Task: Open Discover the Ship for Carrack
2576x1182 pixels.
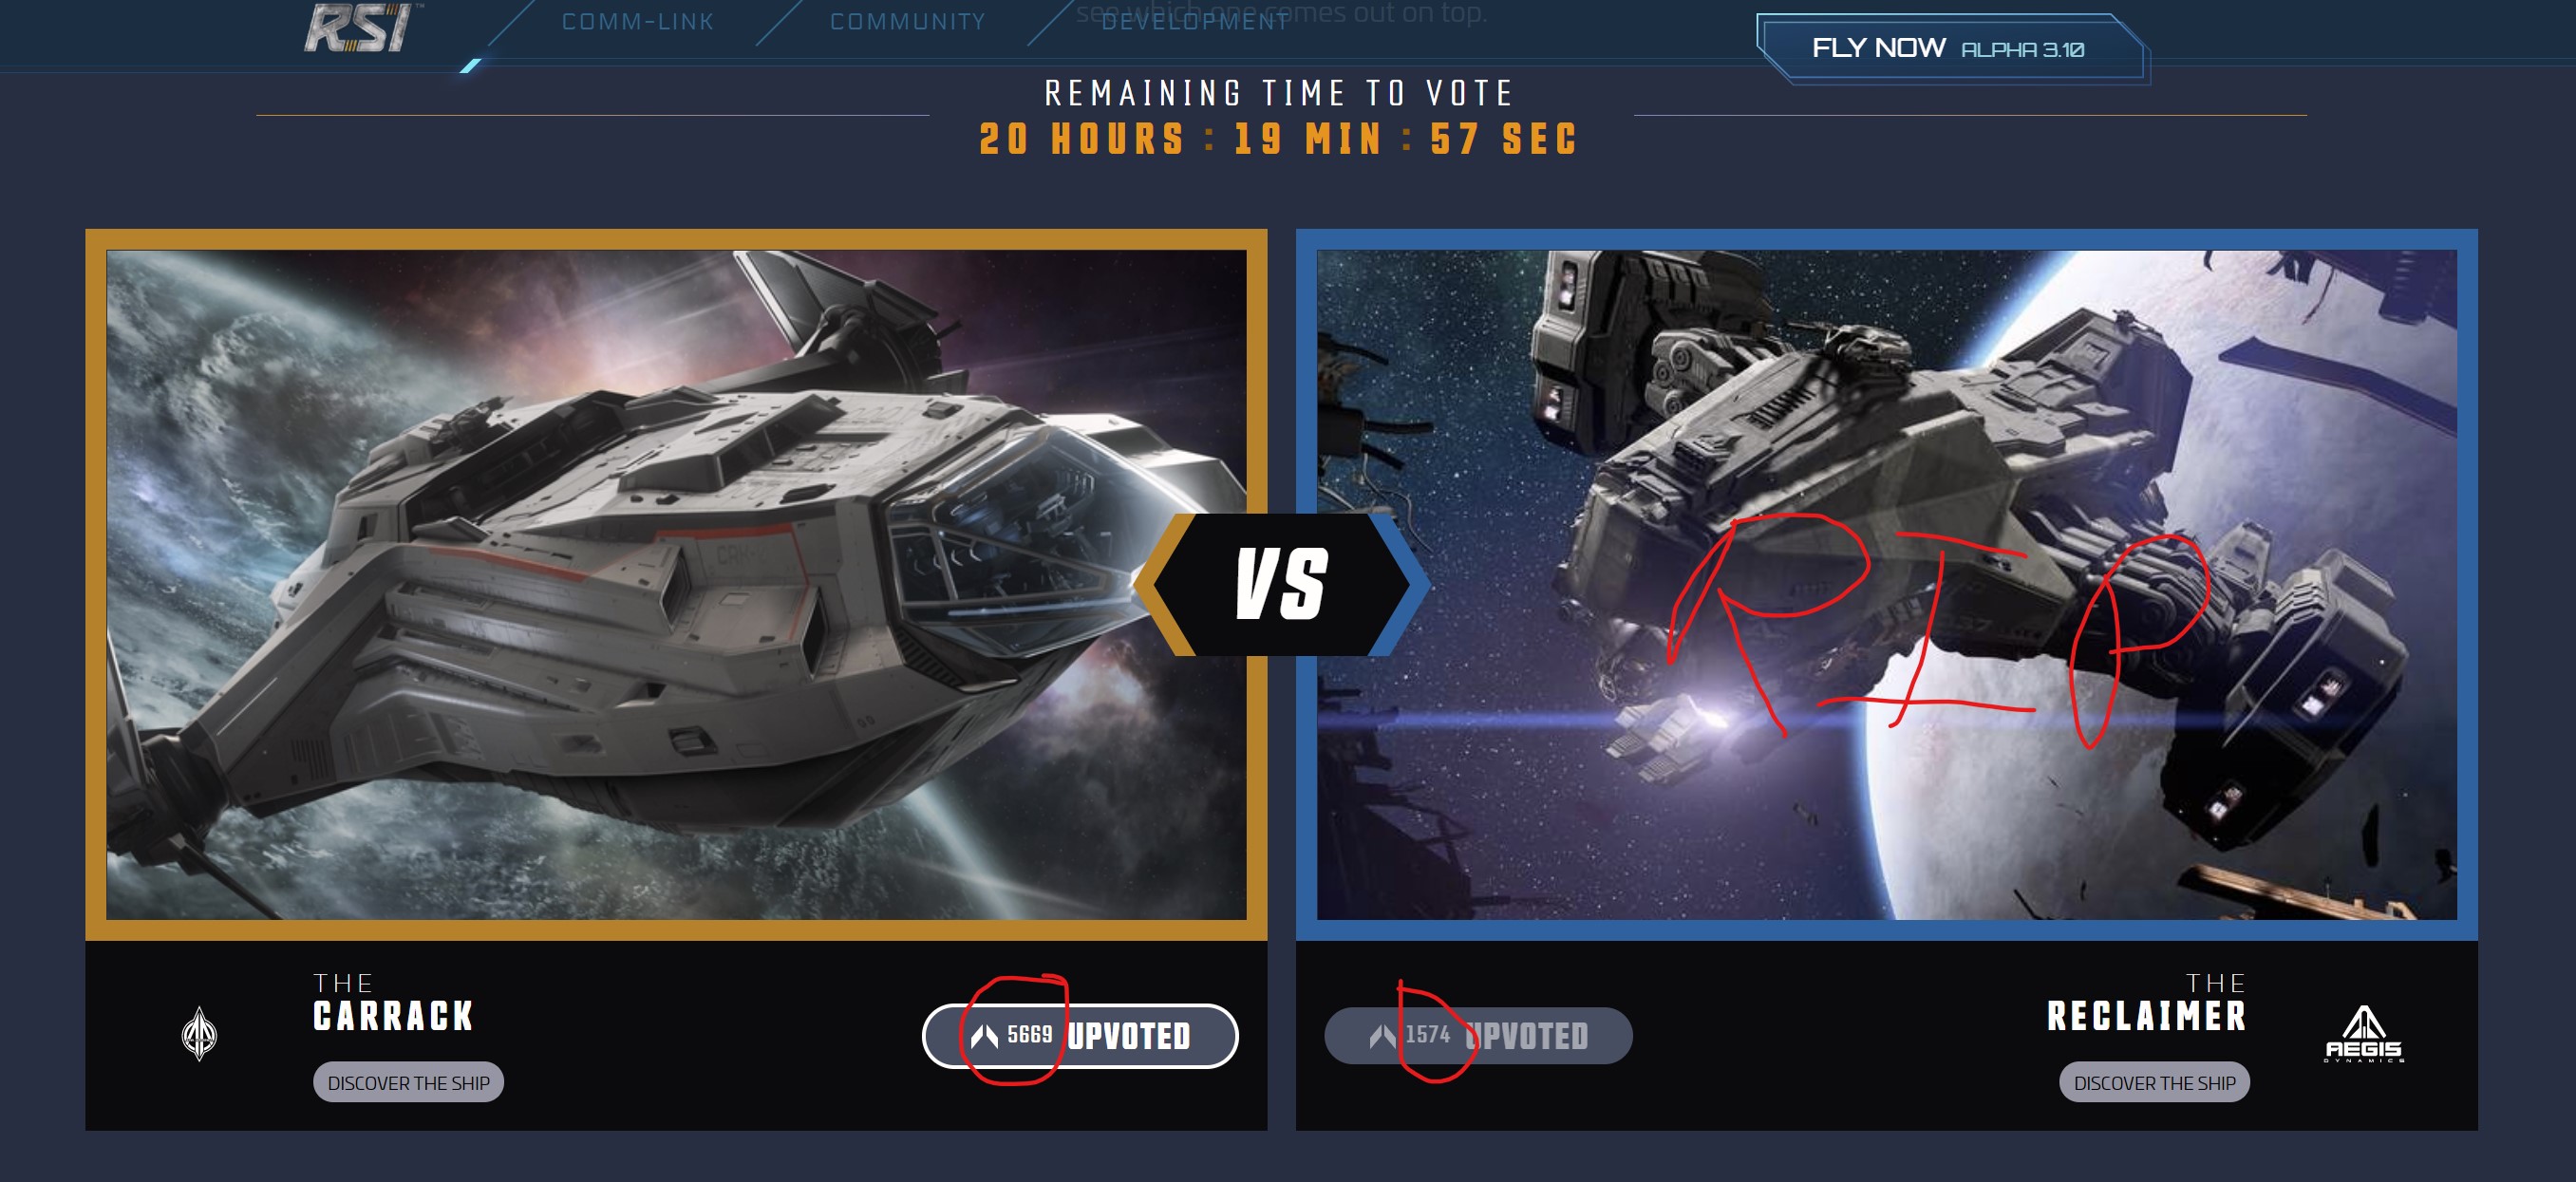Action: pyautogui.click(x=408, y=1082)
